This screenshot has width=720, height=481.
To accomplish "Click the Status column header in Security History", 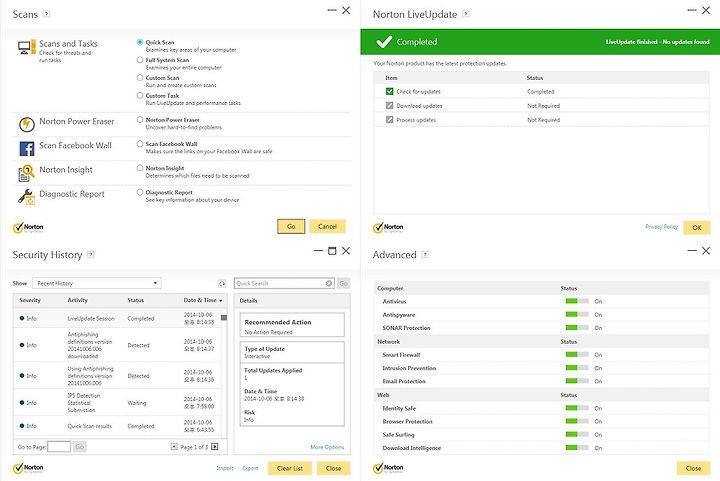I will point(135,300).
